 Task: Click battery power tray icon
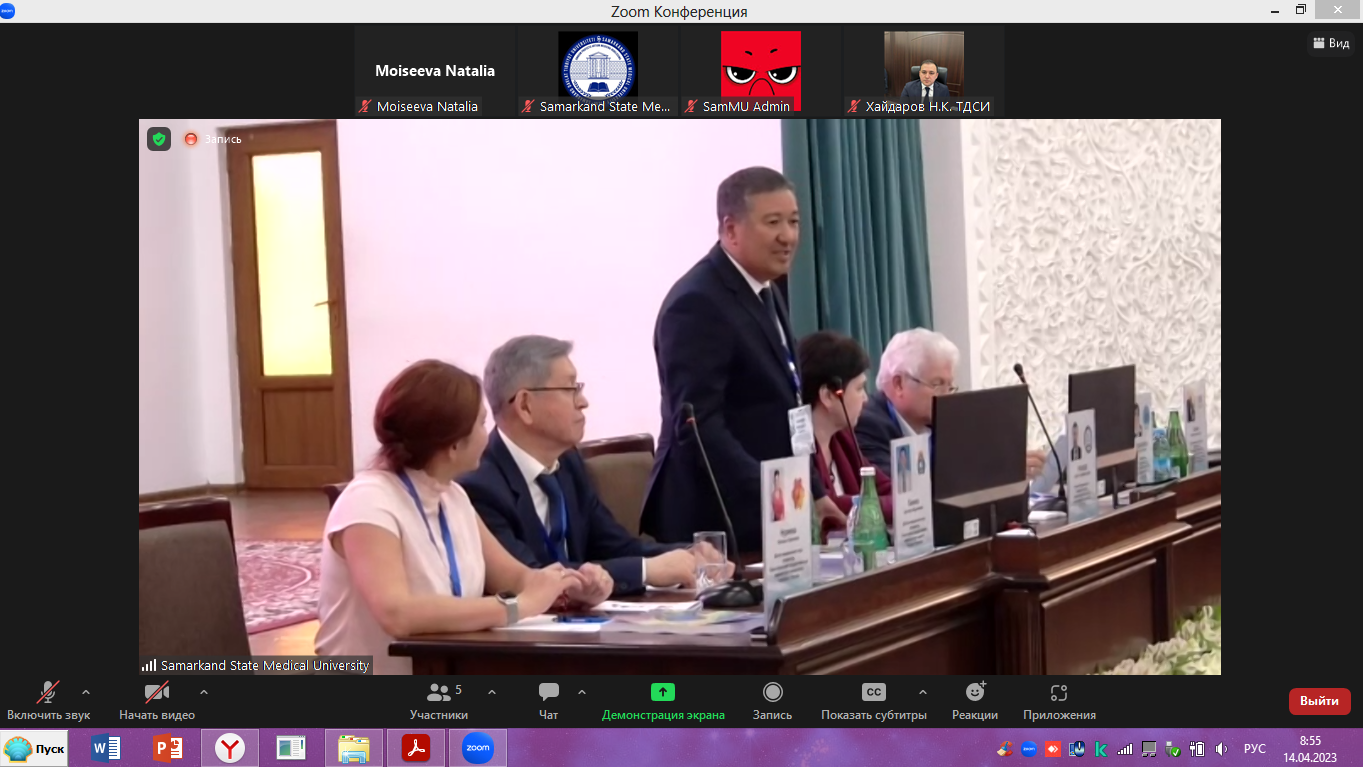[1197, 749]
